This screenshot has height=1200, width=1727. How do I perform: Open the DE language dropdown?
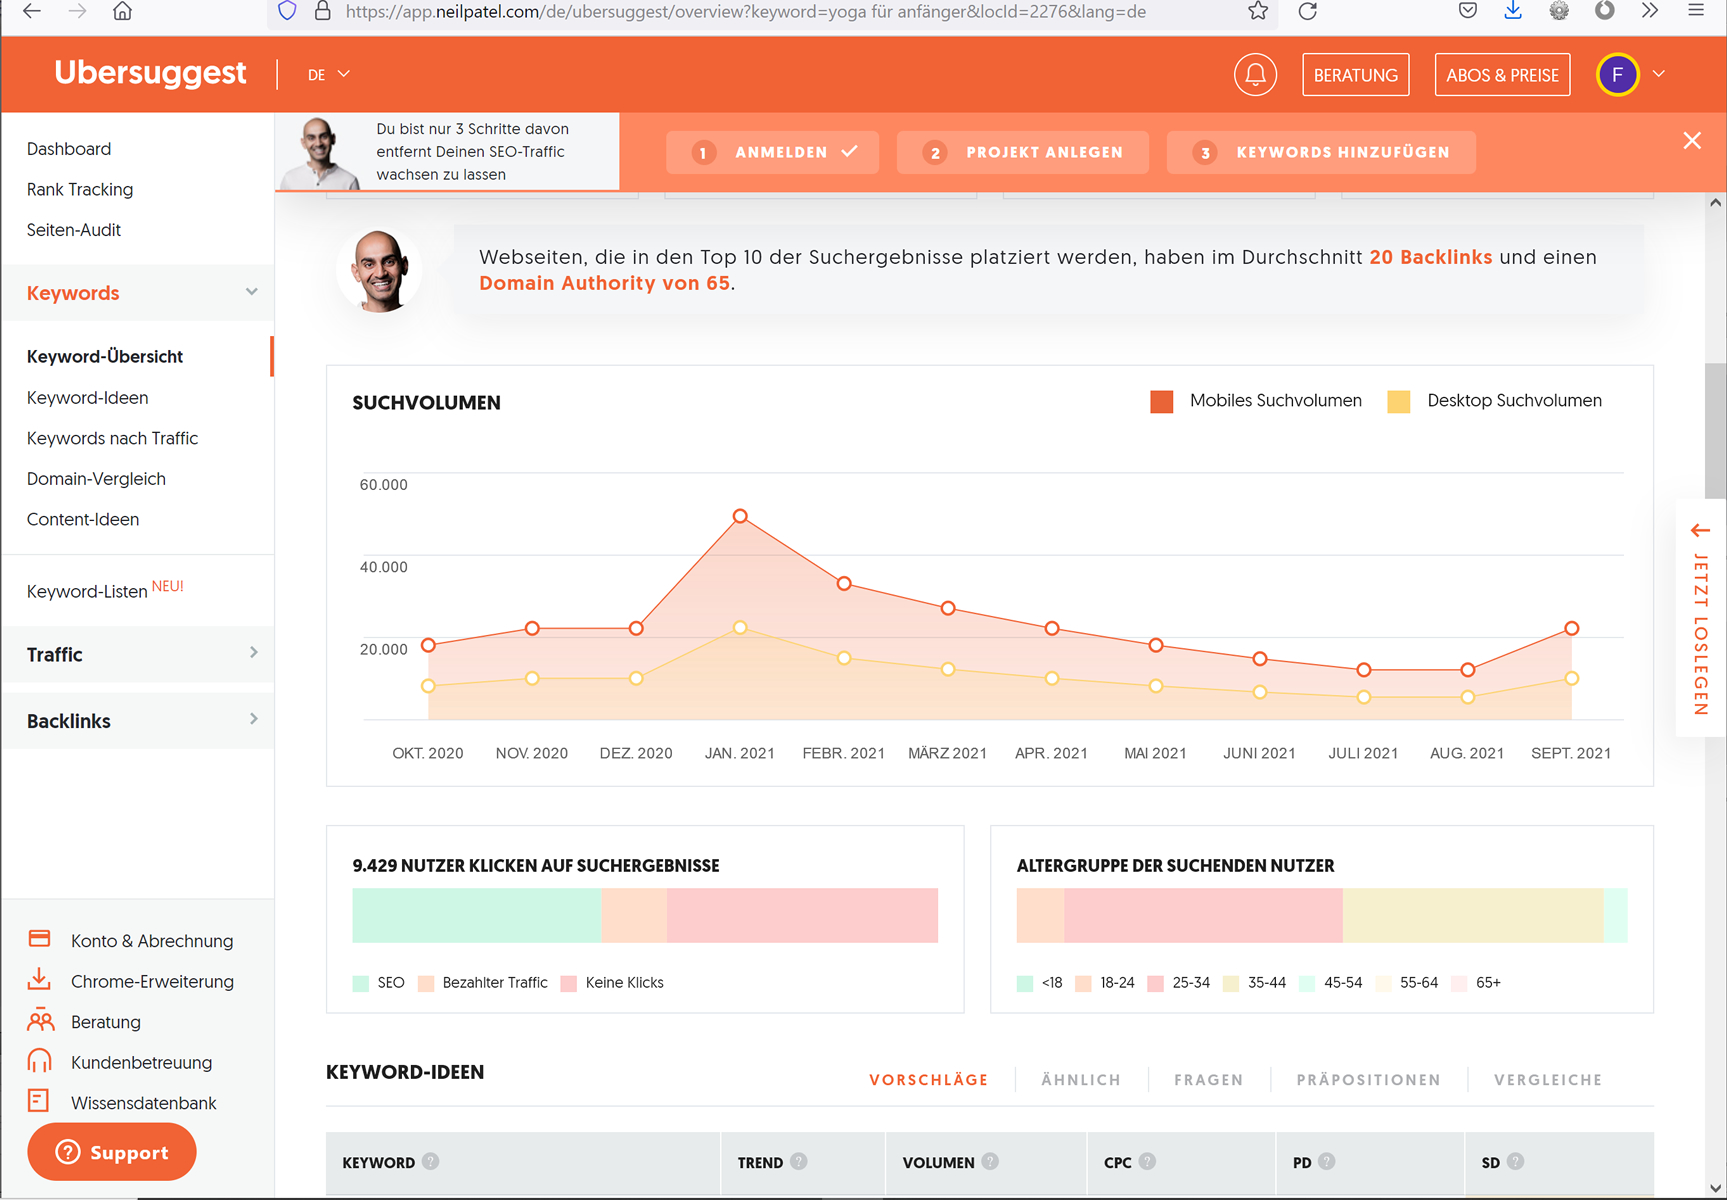tap(329, 74)
